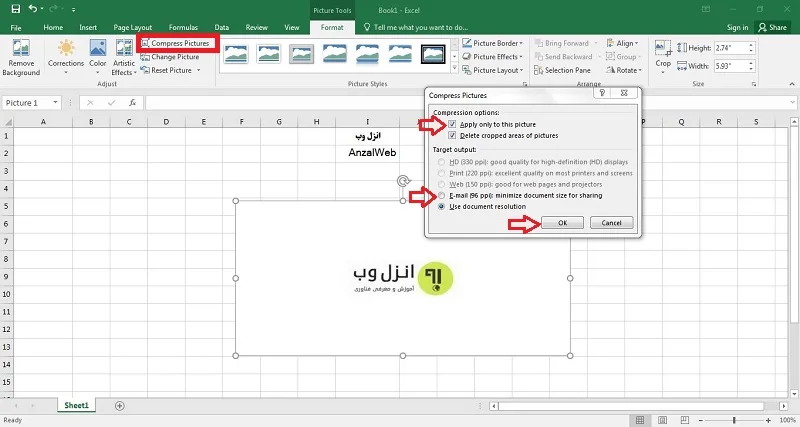Screen dimensions: 800x427
Task: Switch to the Formulas tab
Action: click(x=183, y=28)
